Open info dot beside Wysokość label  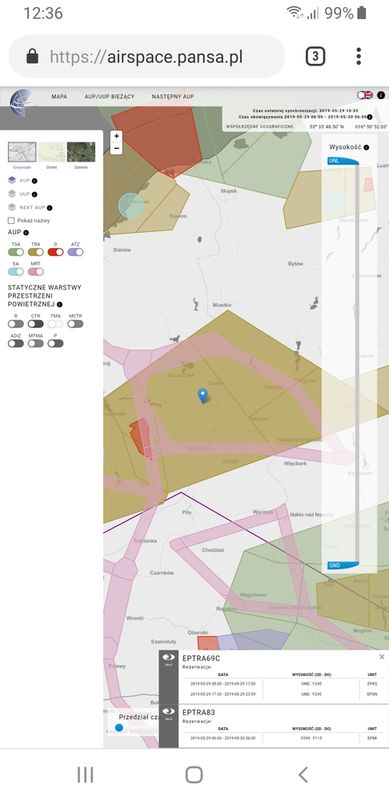pos(367,147)
